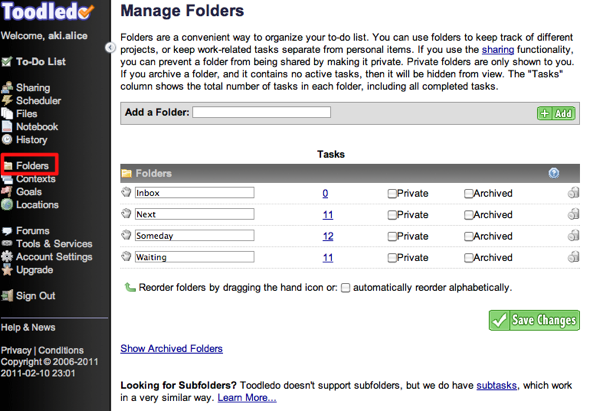Click the Forums speech bubble icon
The width and height of the screenshot is (600, 411).
click(x=7, y=231)
